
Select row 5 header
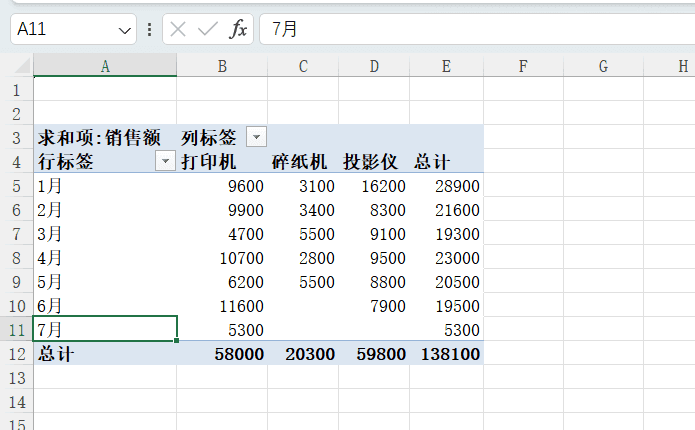point(16,186)
